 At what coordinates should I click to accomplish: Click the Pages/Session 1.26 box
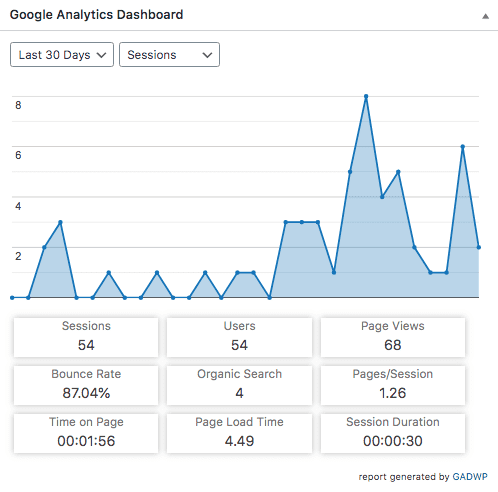[x=393, y=385]
